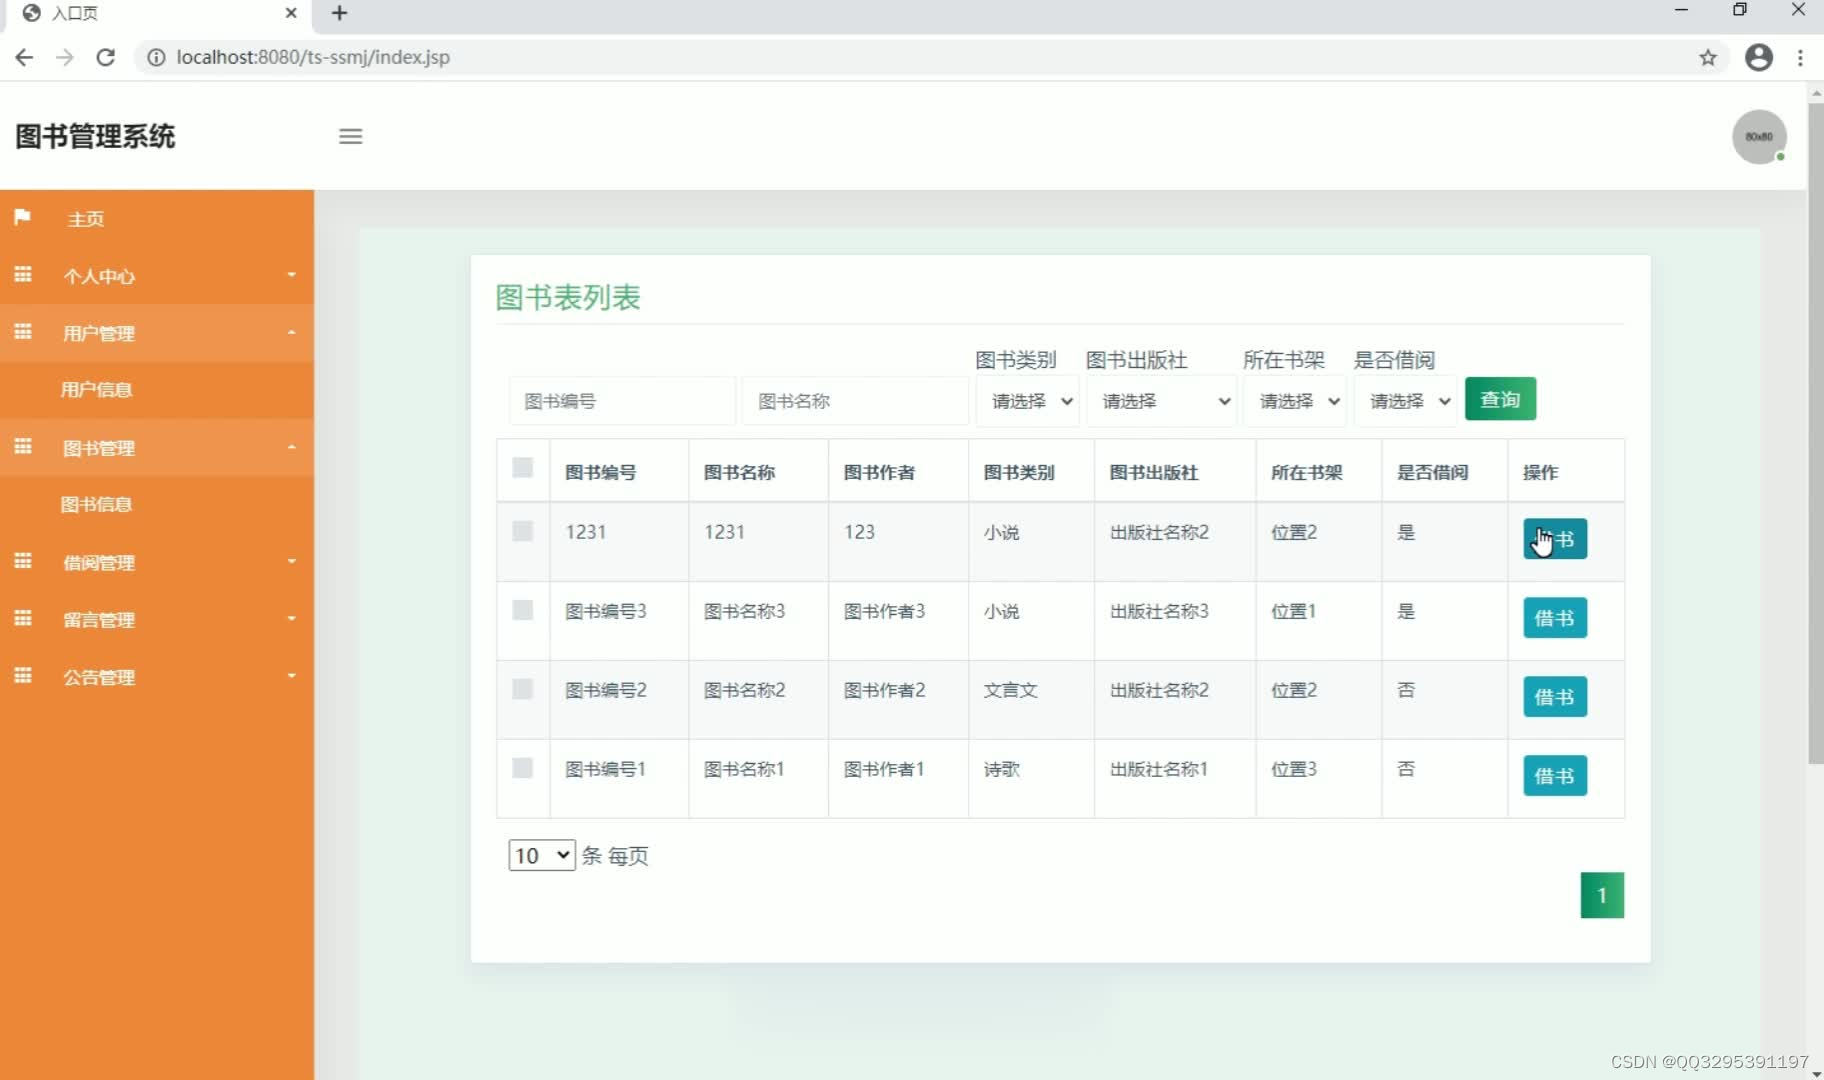Viewport: 1824px width, 1080px height.
Task: Click the grid icon beside 图书管理
Action: (x=23, y=446)
